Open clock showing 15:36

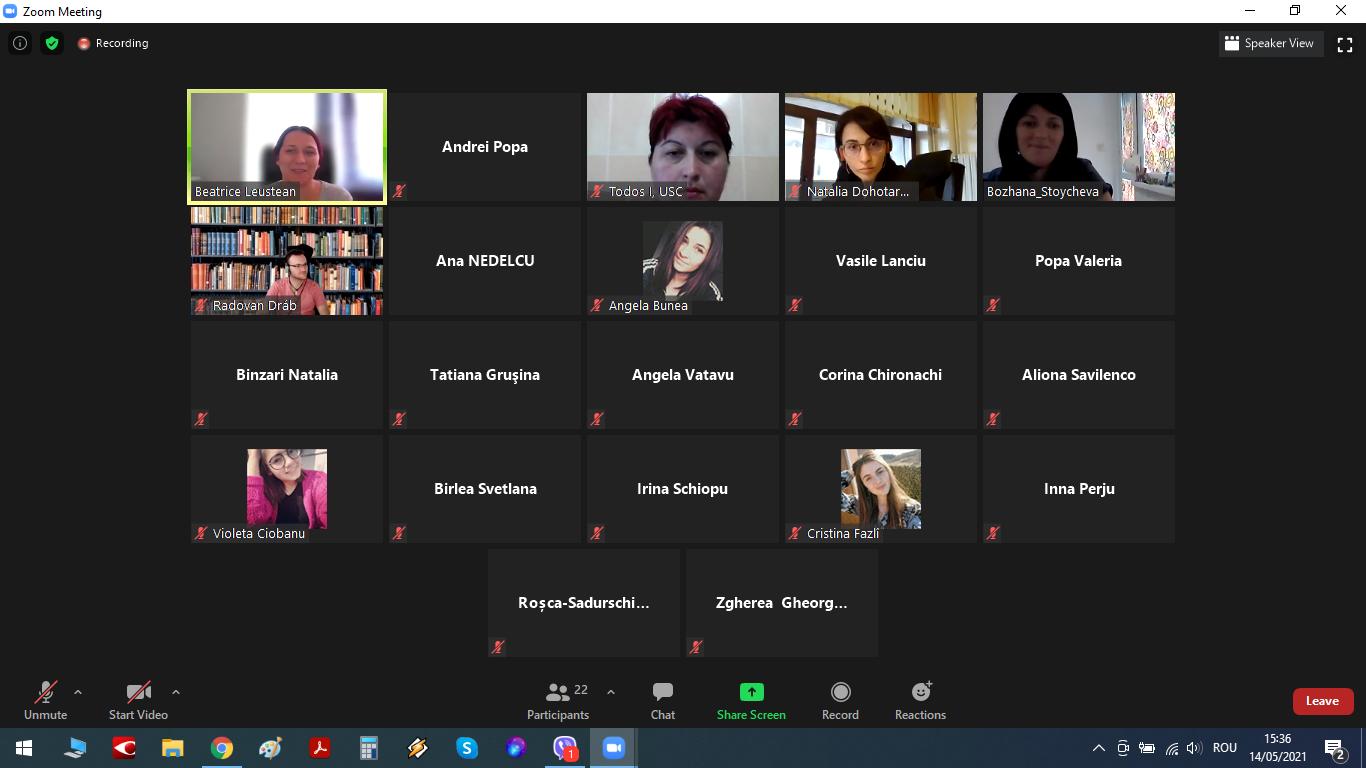(1277, 748)
